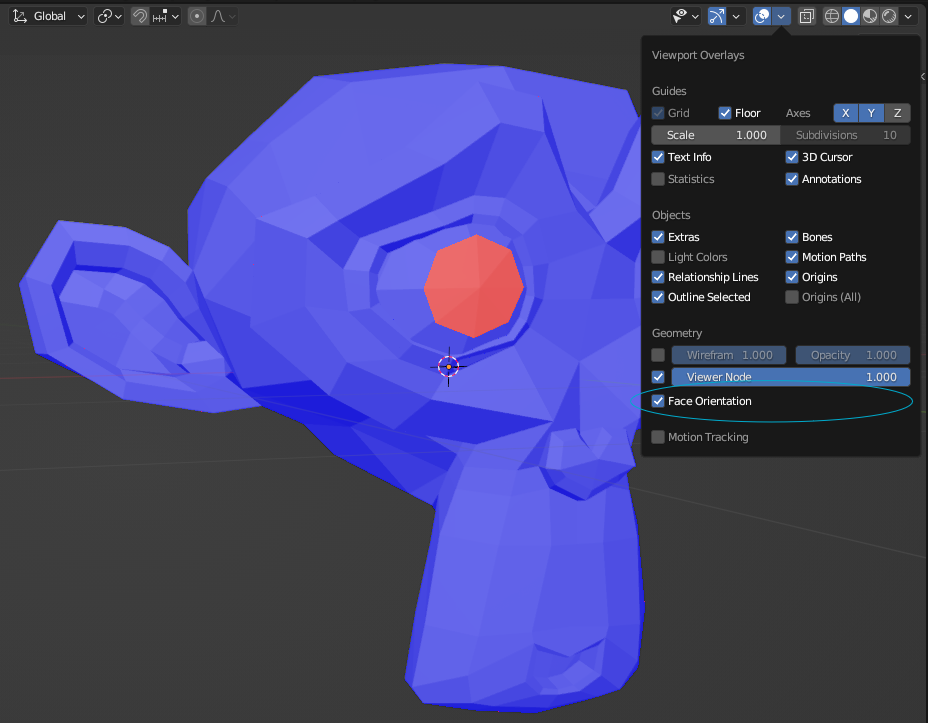Toggle X-Ray mode

tap(806, 16)
